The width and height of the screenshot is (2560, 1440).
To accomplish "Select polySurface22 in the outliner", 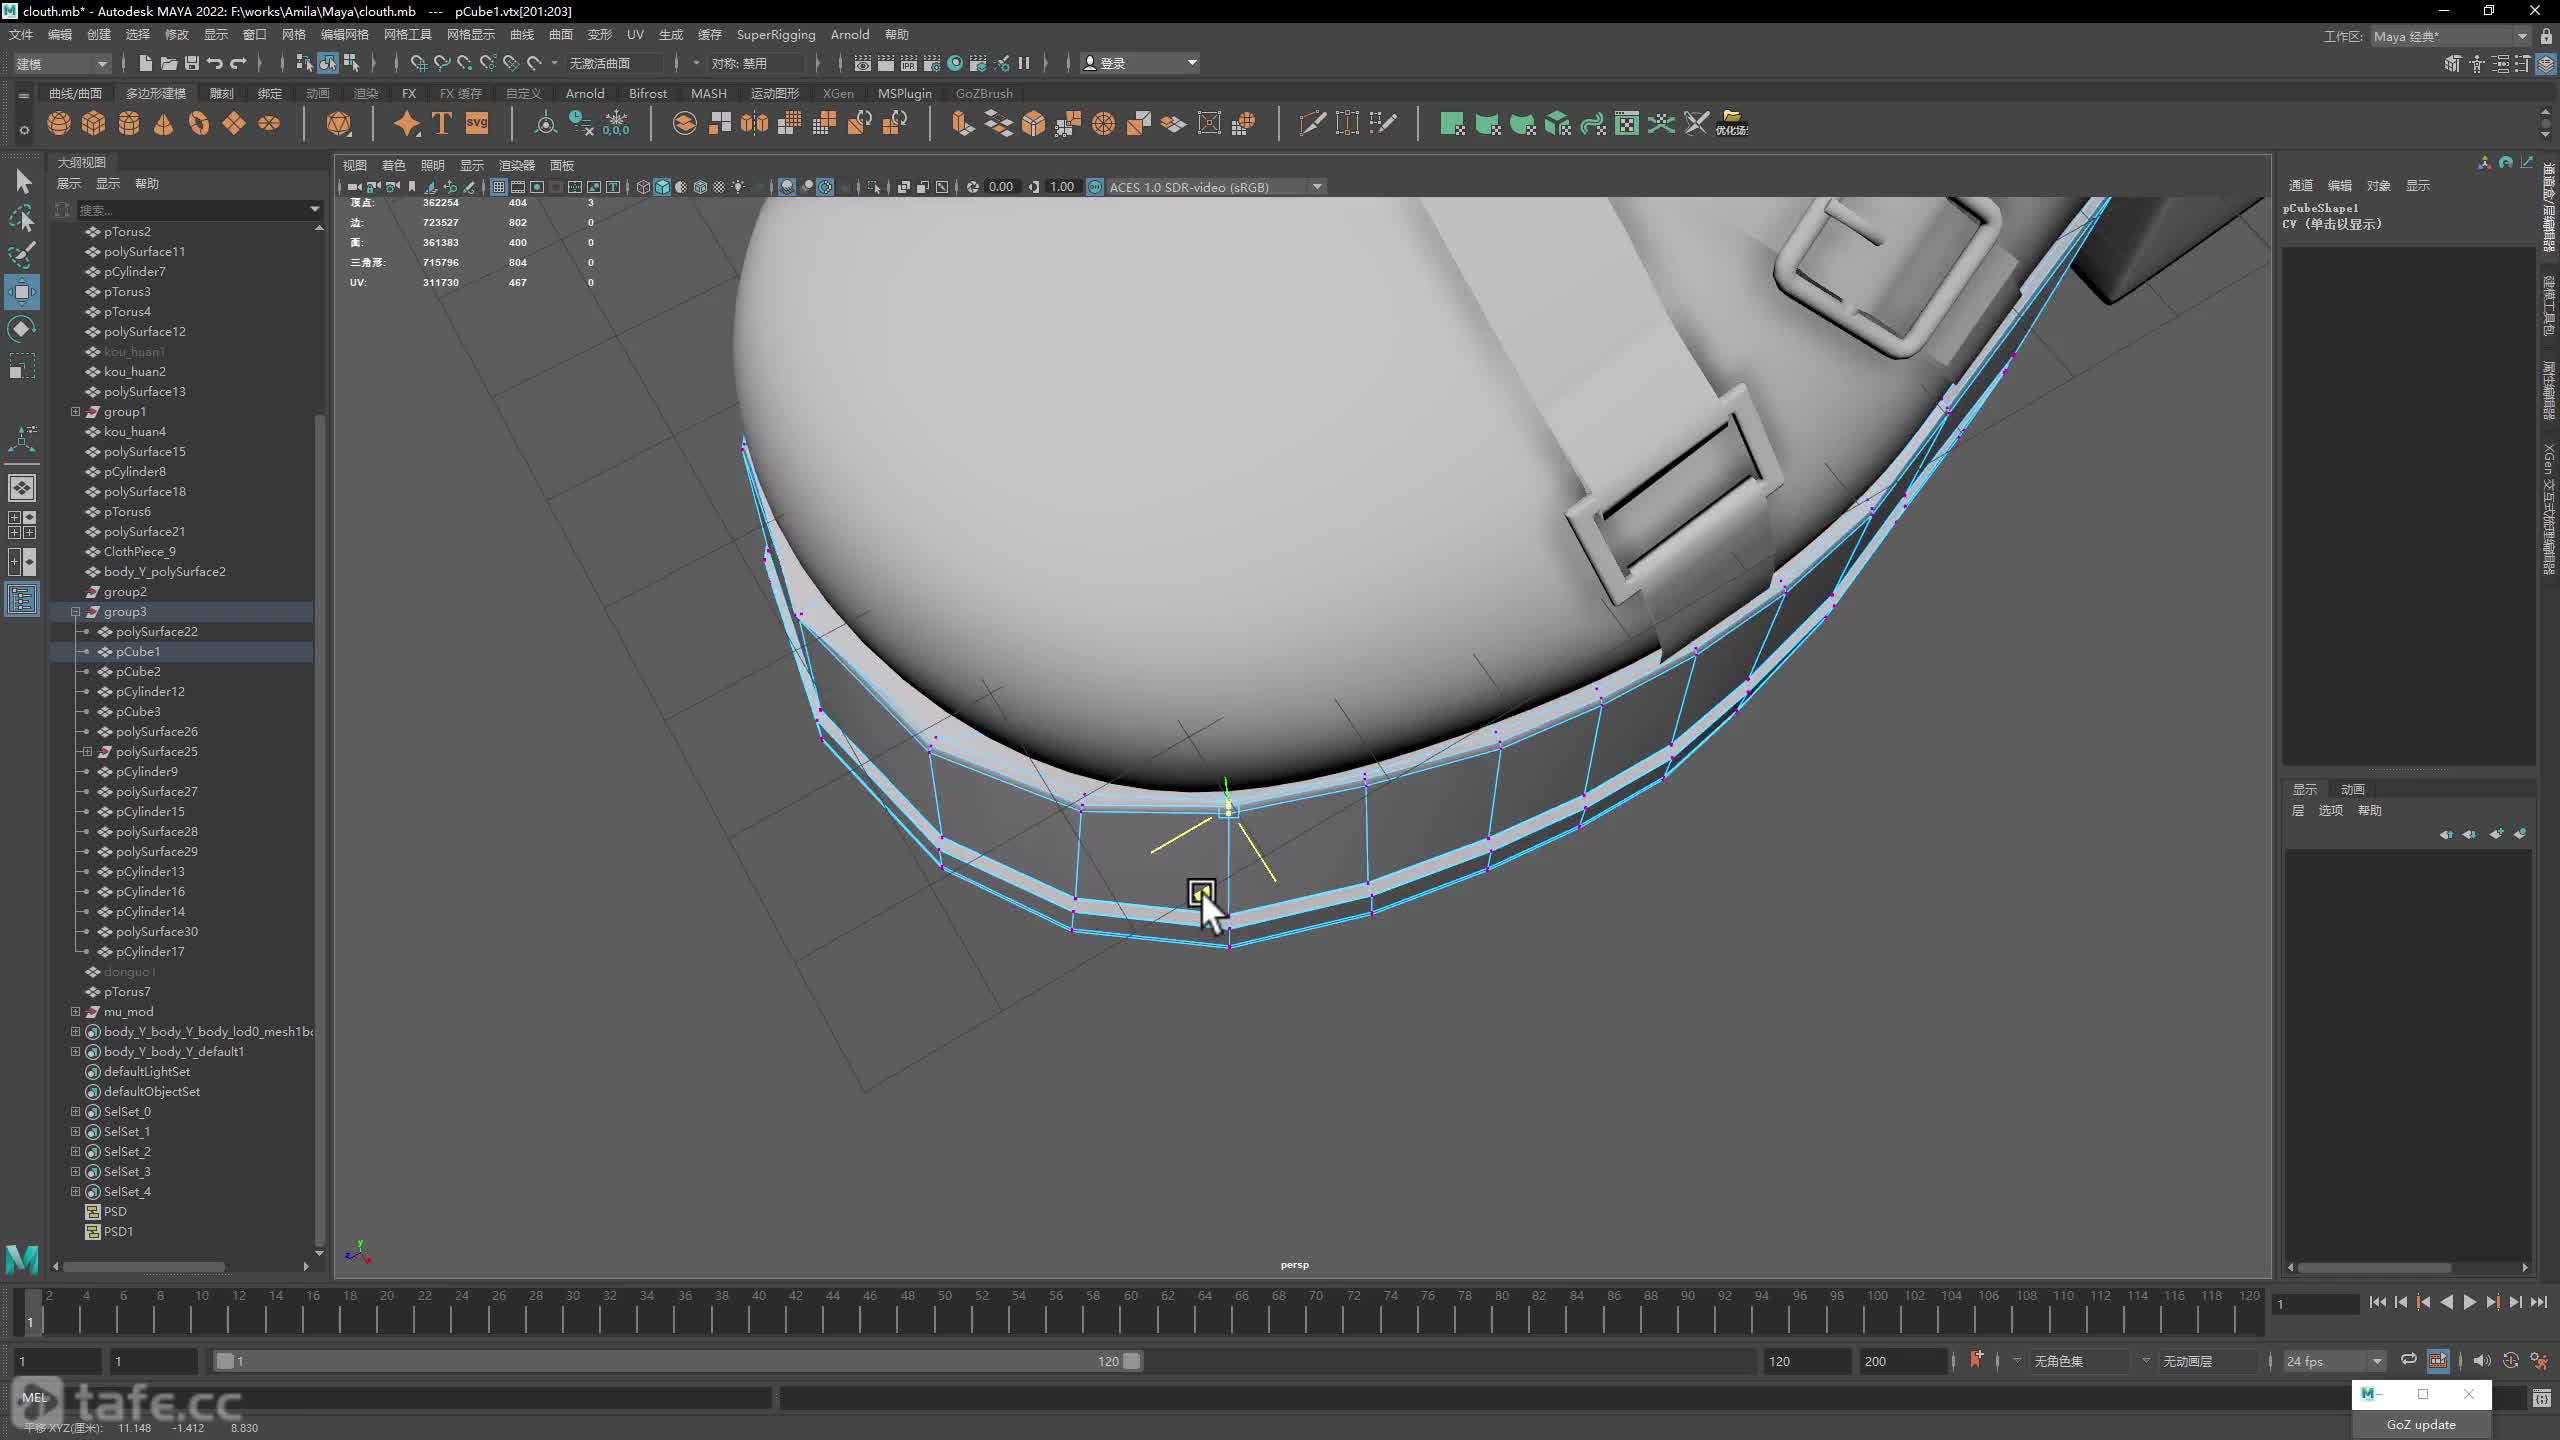I will coord(156,631).
